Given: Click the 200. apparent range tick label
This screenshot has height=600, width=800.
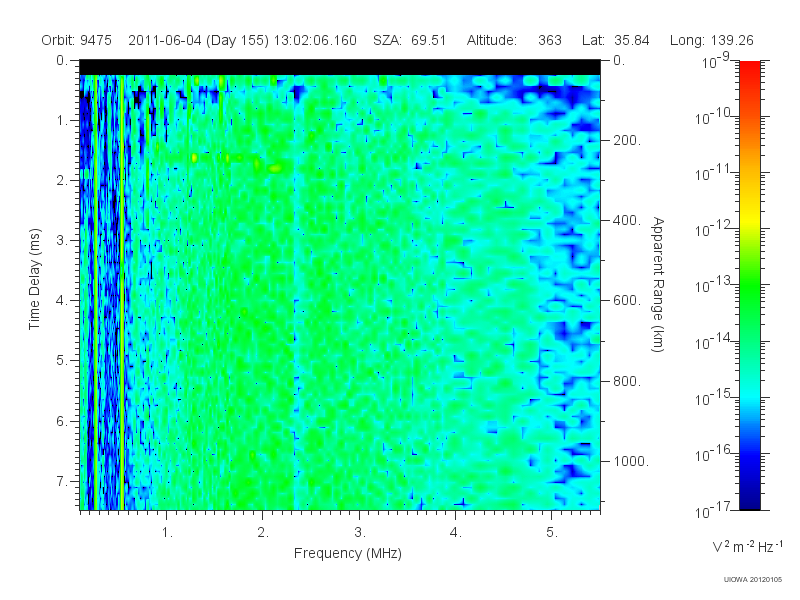Looking at the screenshot, I should point(627,140).
